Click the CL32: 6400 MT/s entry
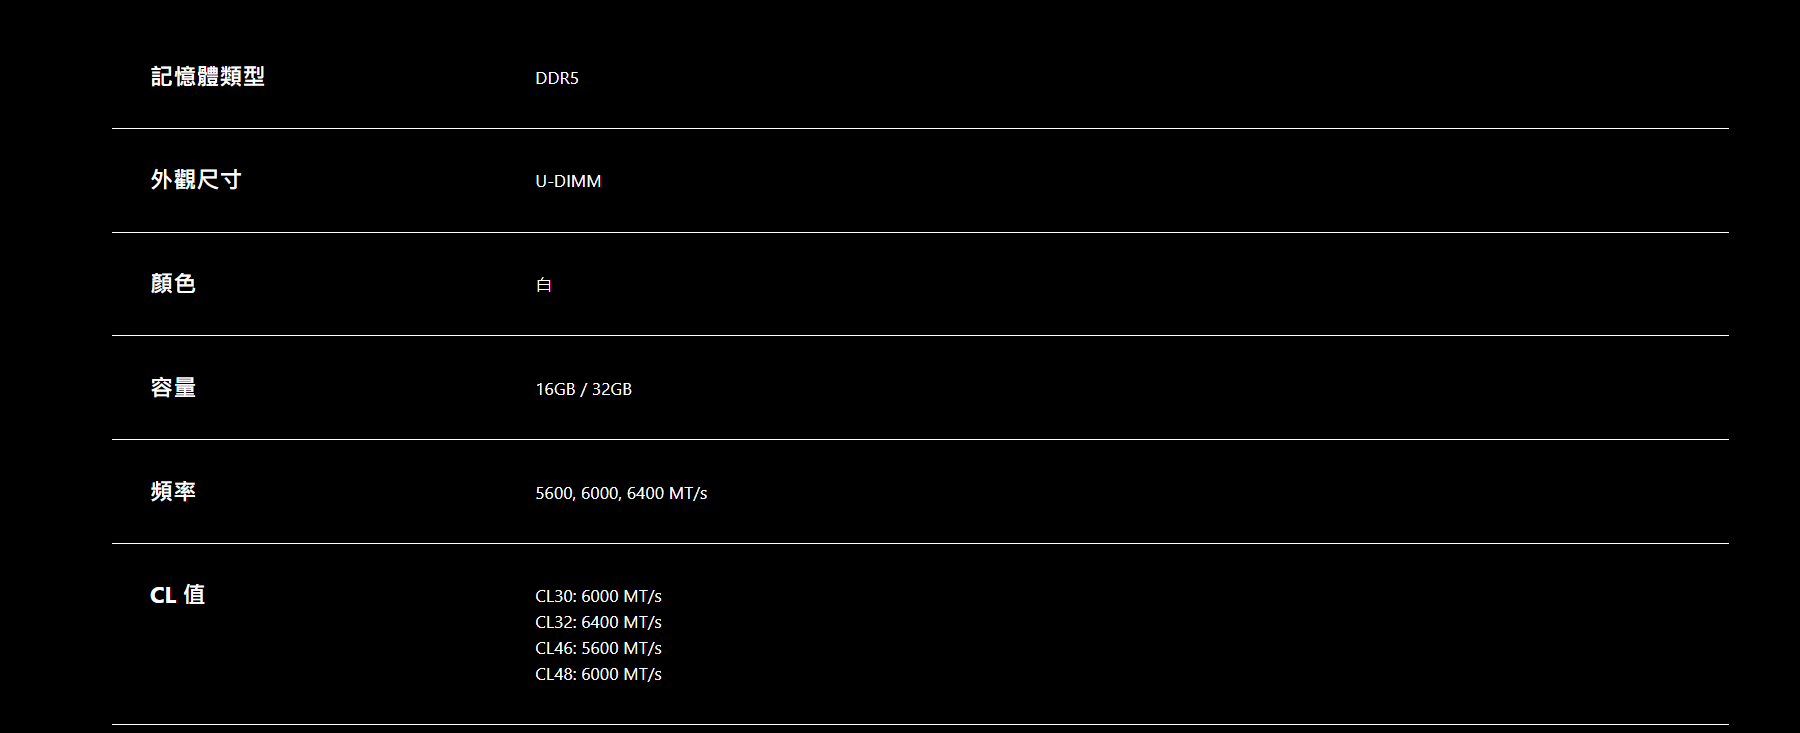 click(x=598, y=622)
